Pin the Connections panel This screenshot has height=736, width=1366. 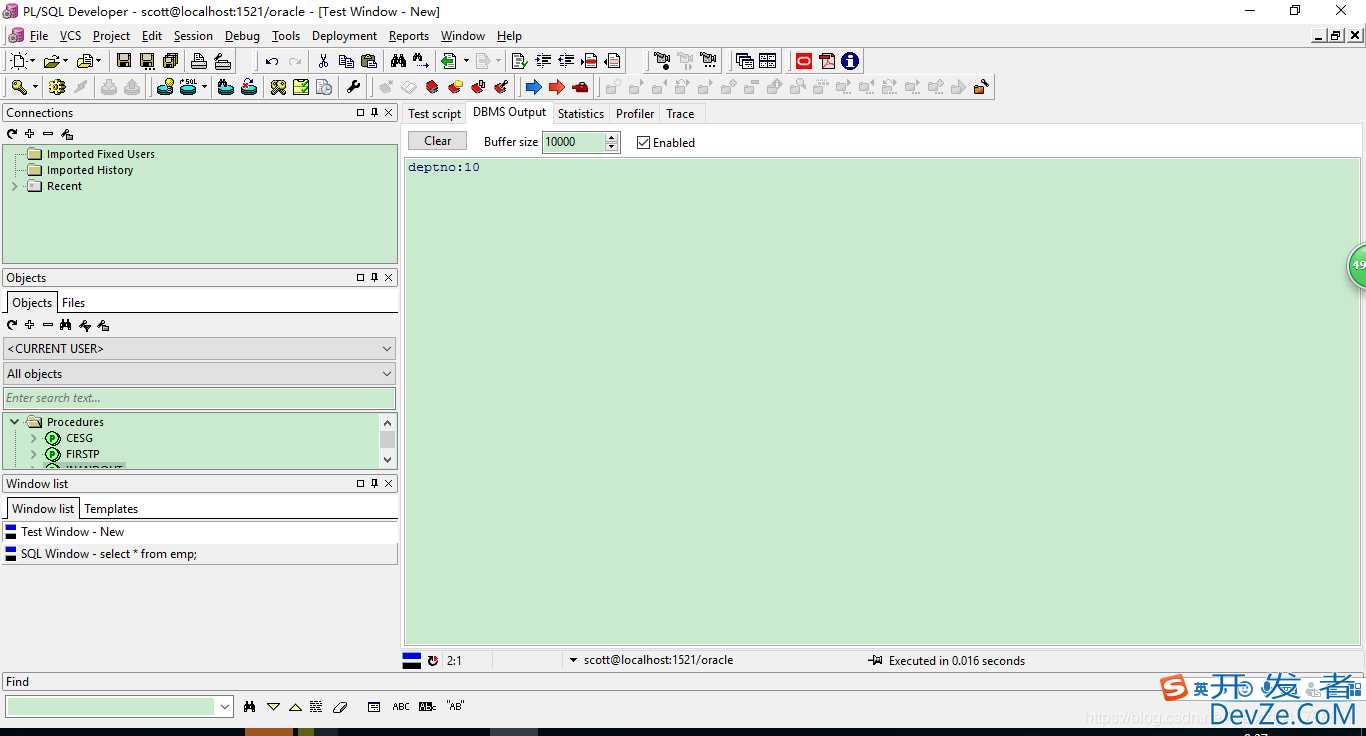pyautogui.click(x=374, y=113)
